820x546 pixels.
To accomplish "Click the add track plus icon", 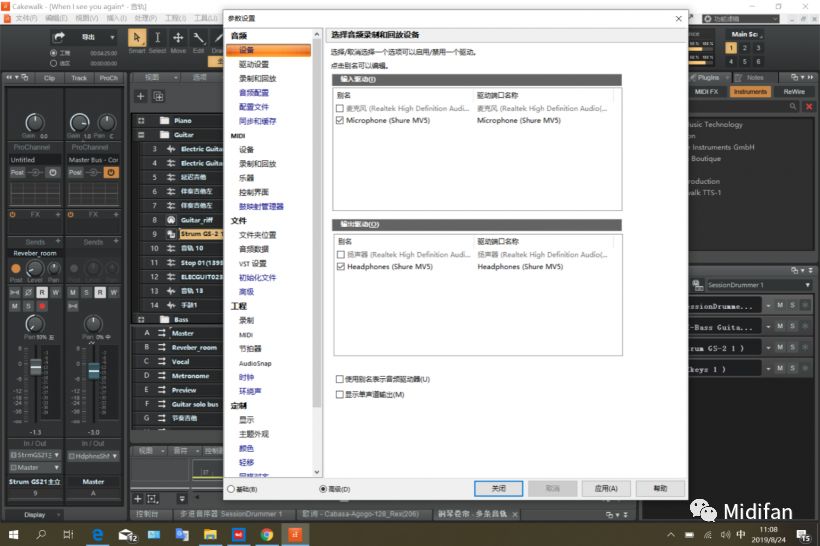I will 140,96.
